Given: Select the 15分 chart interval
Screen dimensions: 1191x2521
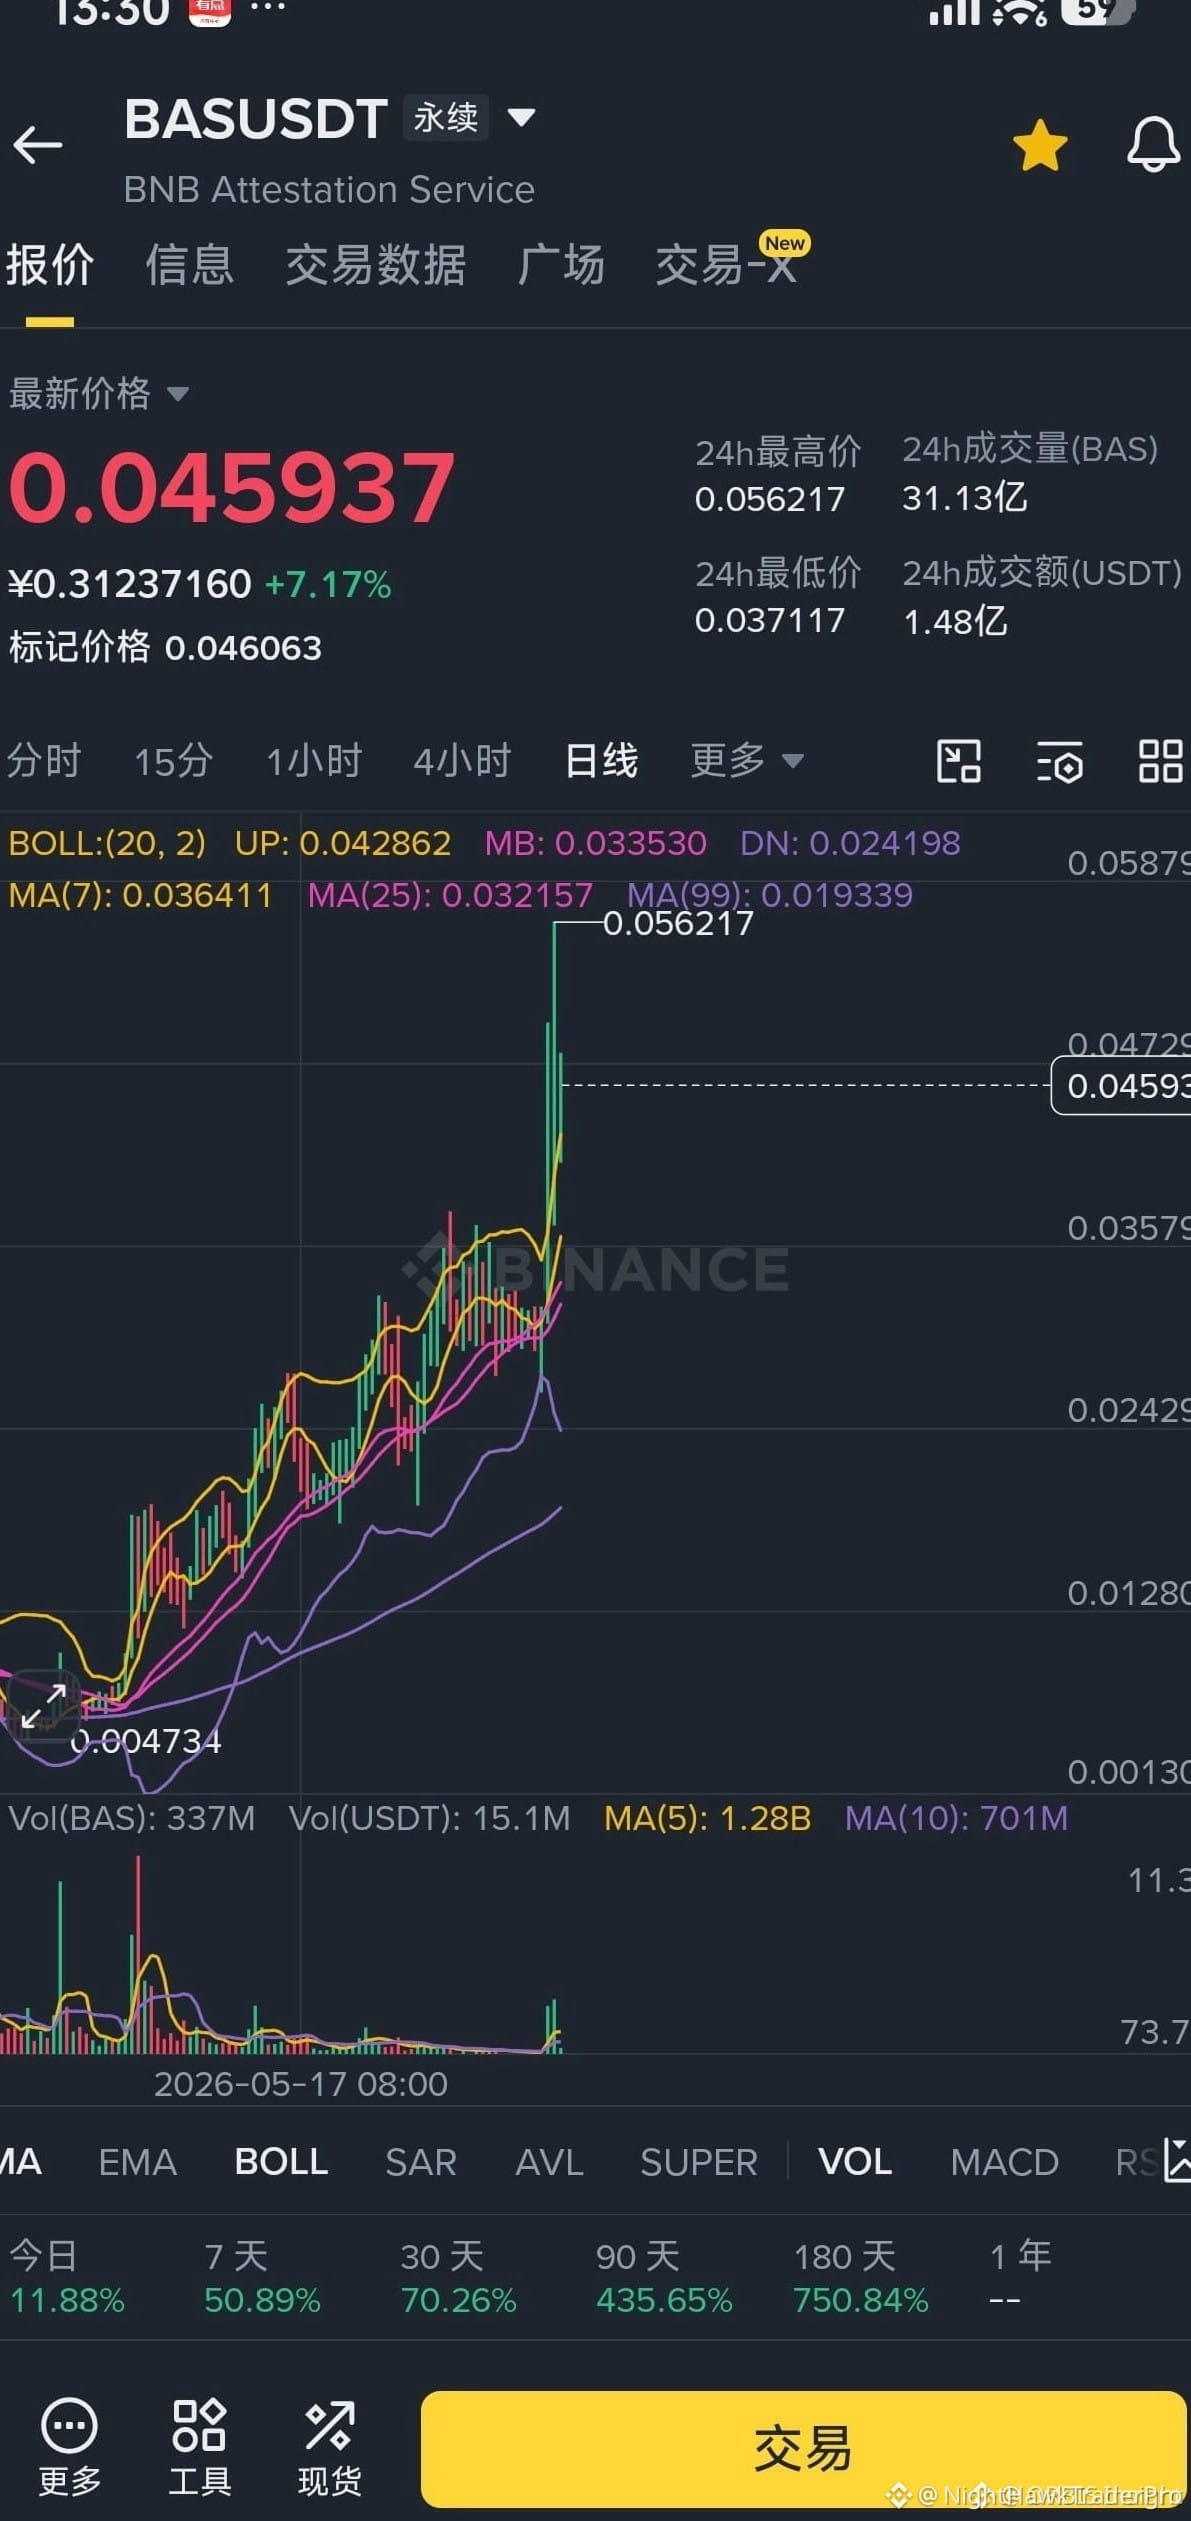Looking at the screenshot, I should pos(174,761).
